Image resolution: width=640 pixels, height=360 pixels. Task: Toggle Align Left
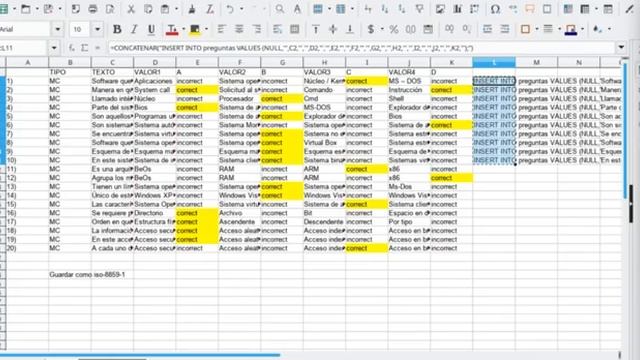[x=222, y=29]
